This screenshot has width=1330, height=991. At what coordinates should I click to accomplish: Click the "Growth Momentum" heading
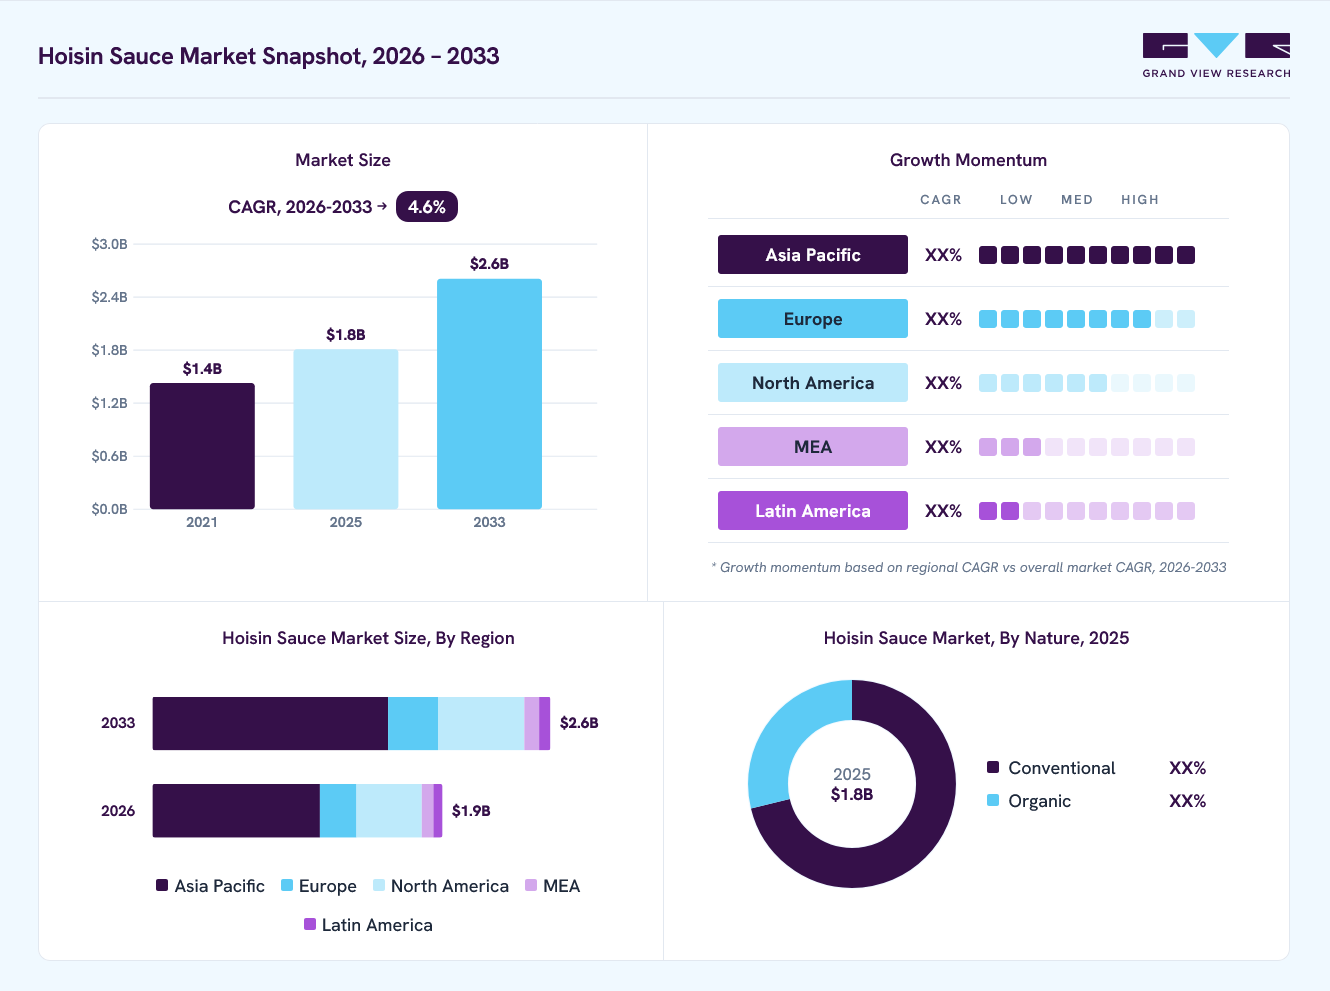tap(968, 160)
